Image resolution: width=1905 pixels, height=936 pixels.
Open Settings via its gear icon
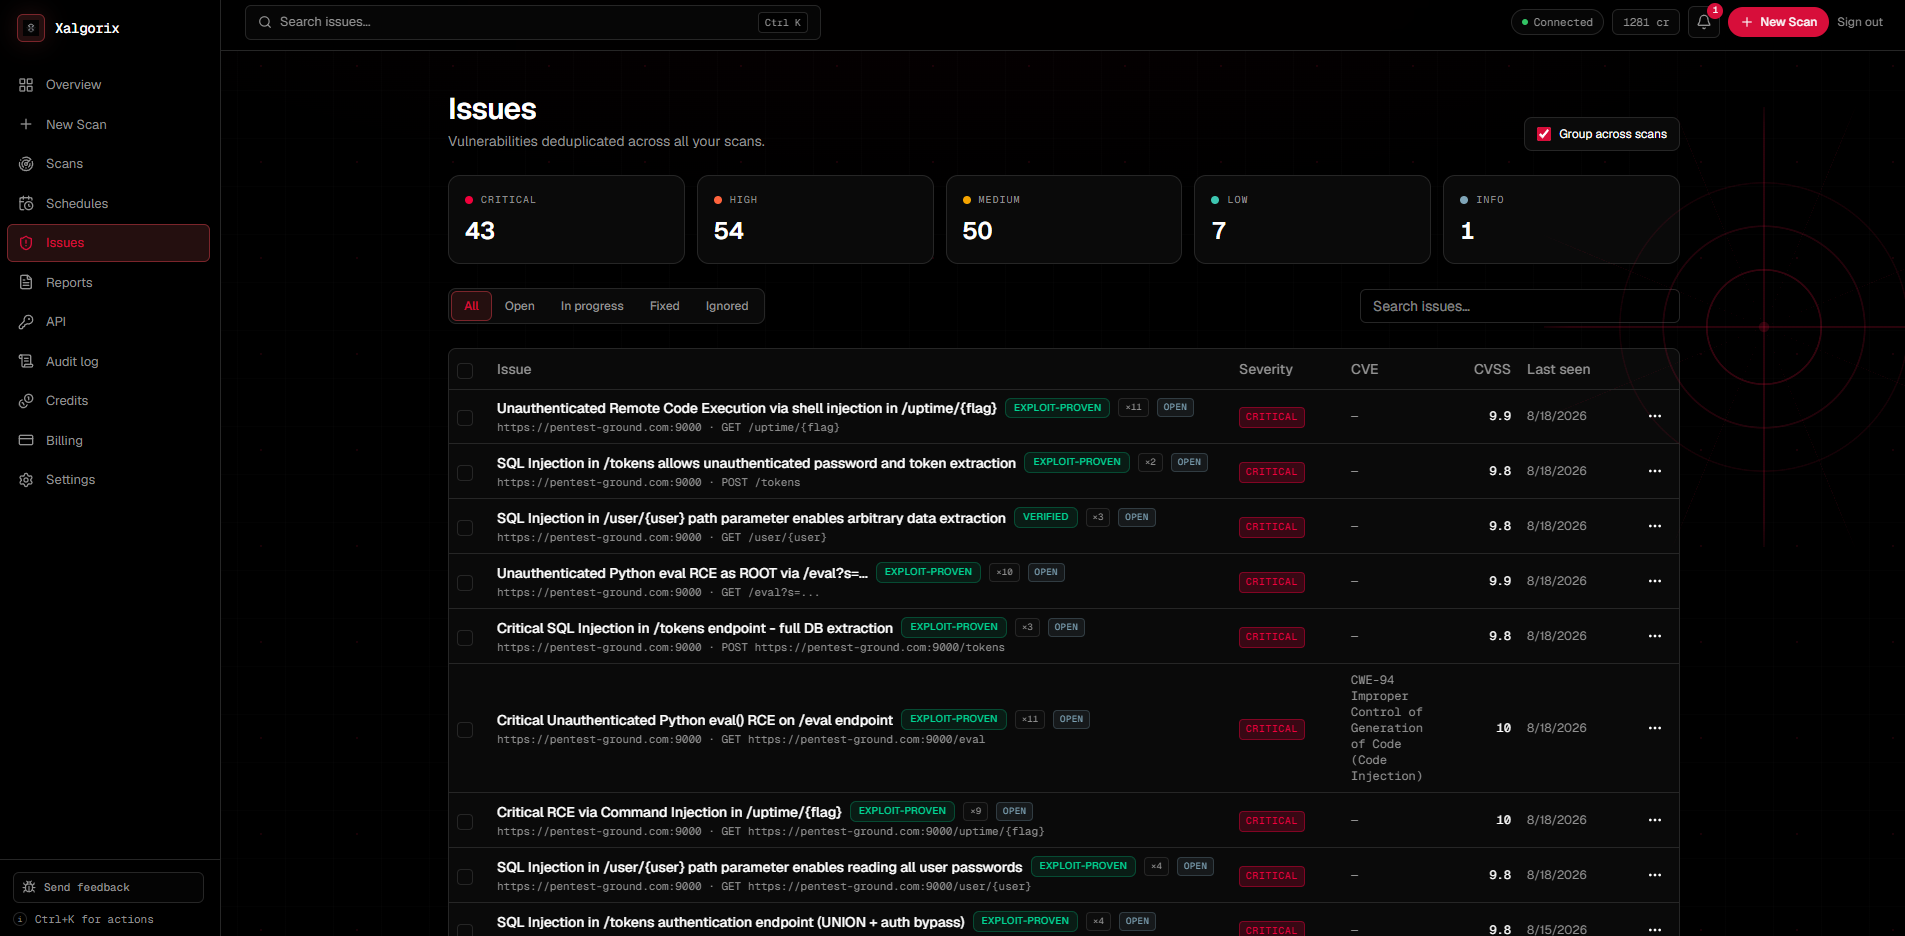pos(26,480)
